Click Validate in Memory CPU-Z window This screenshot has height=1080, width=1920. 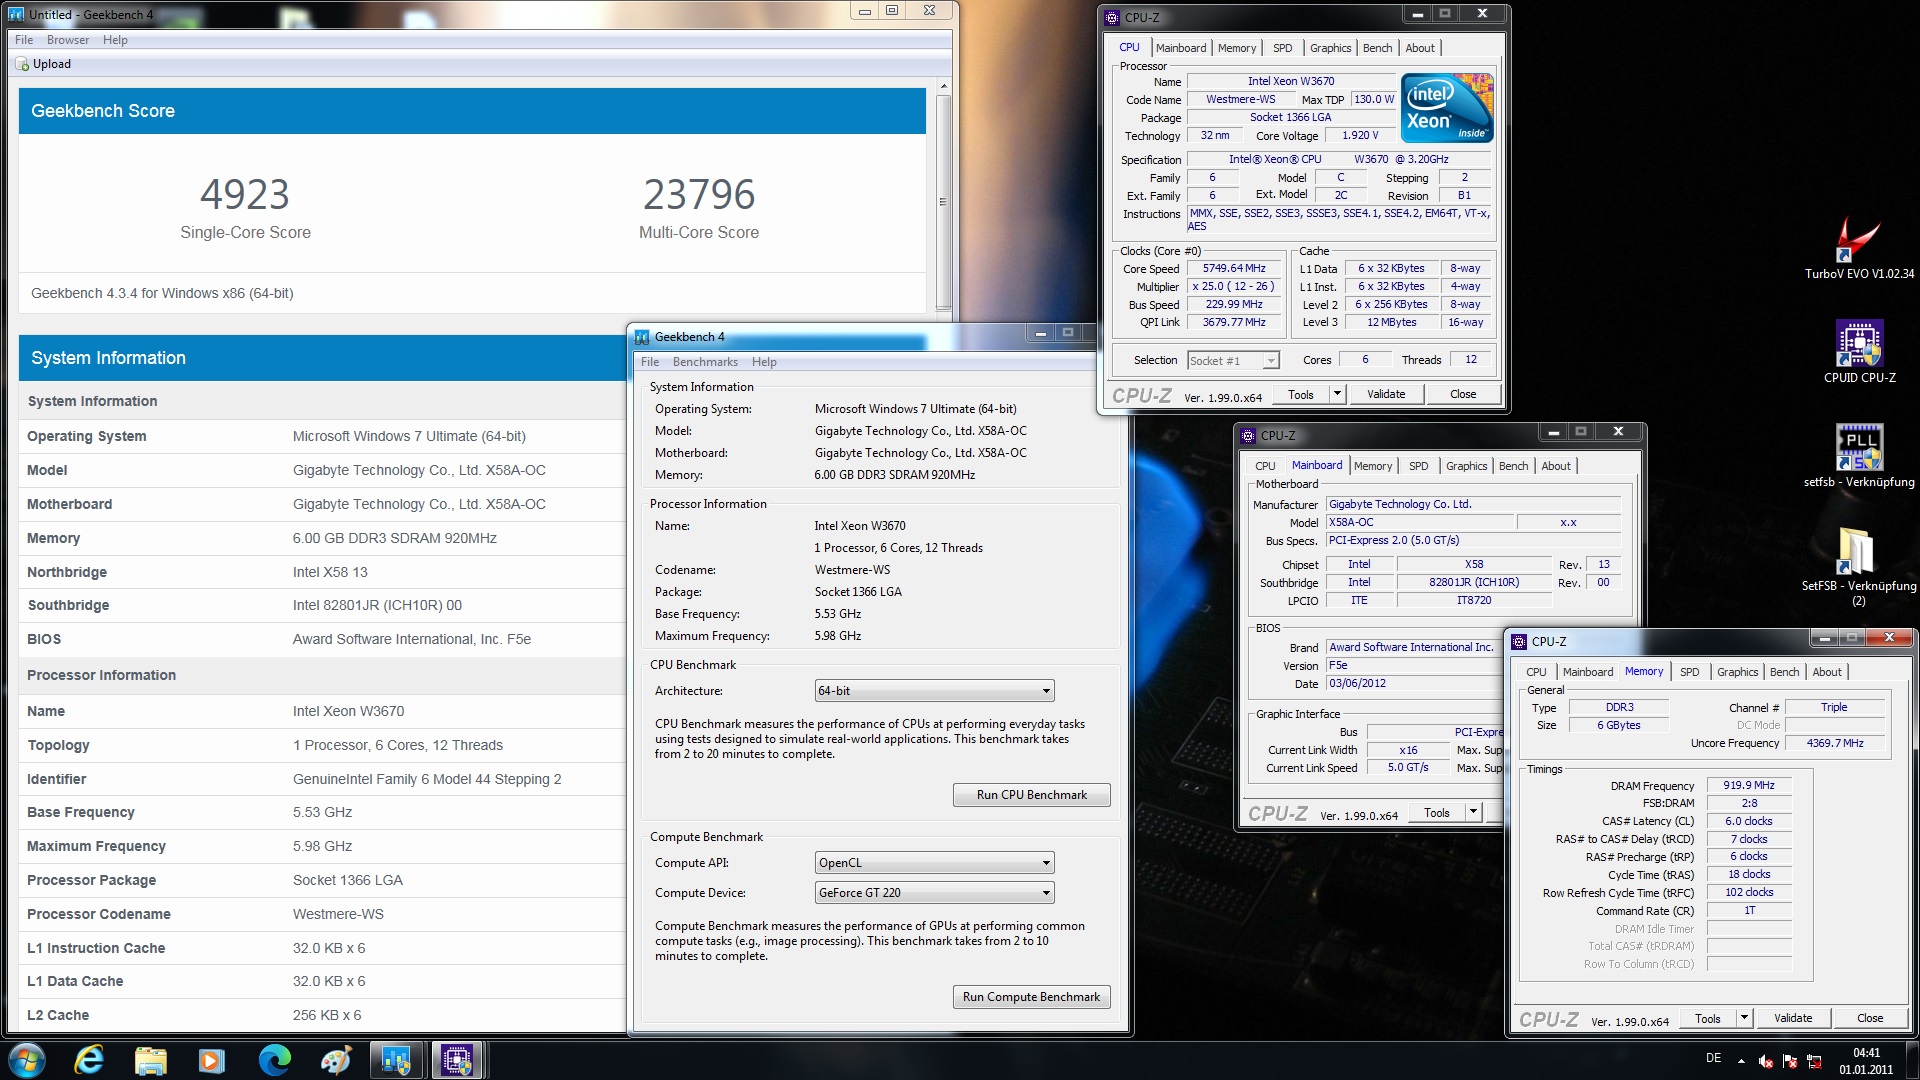coord(1793,1018)
